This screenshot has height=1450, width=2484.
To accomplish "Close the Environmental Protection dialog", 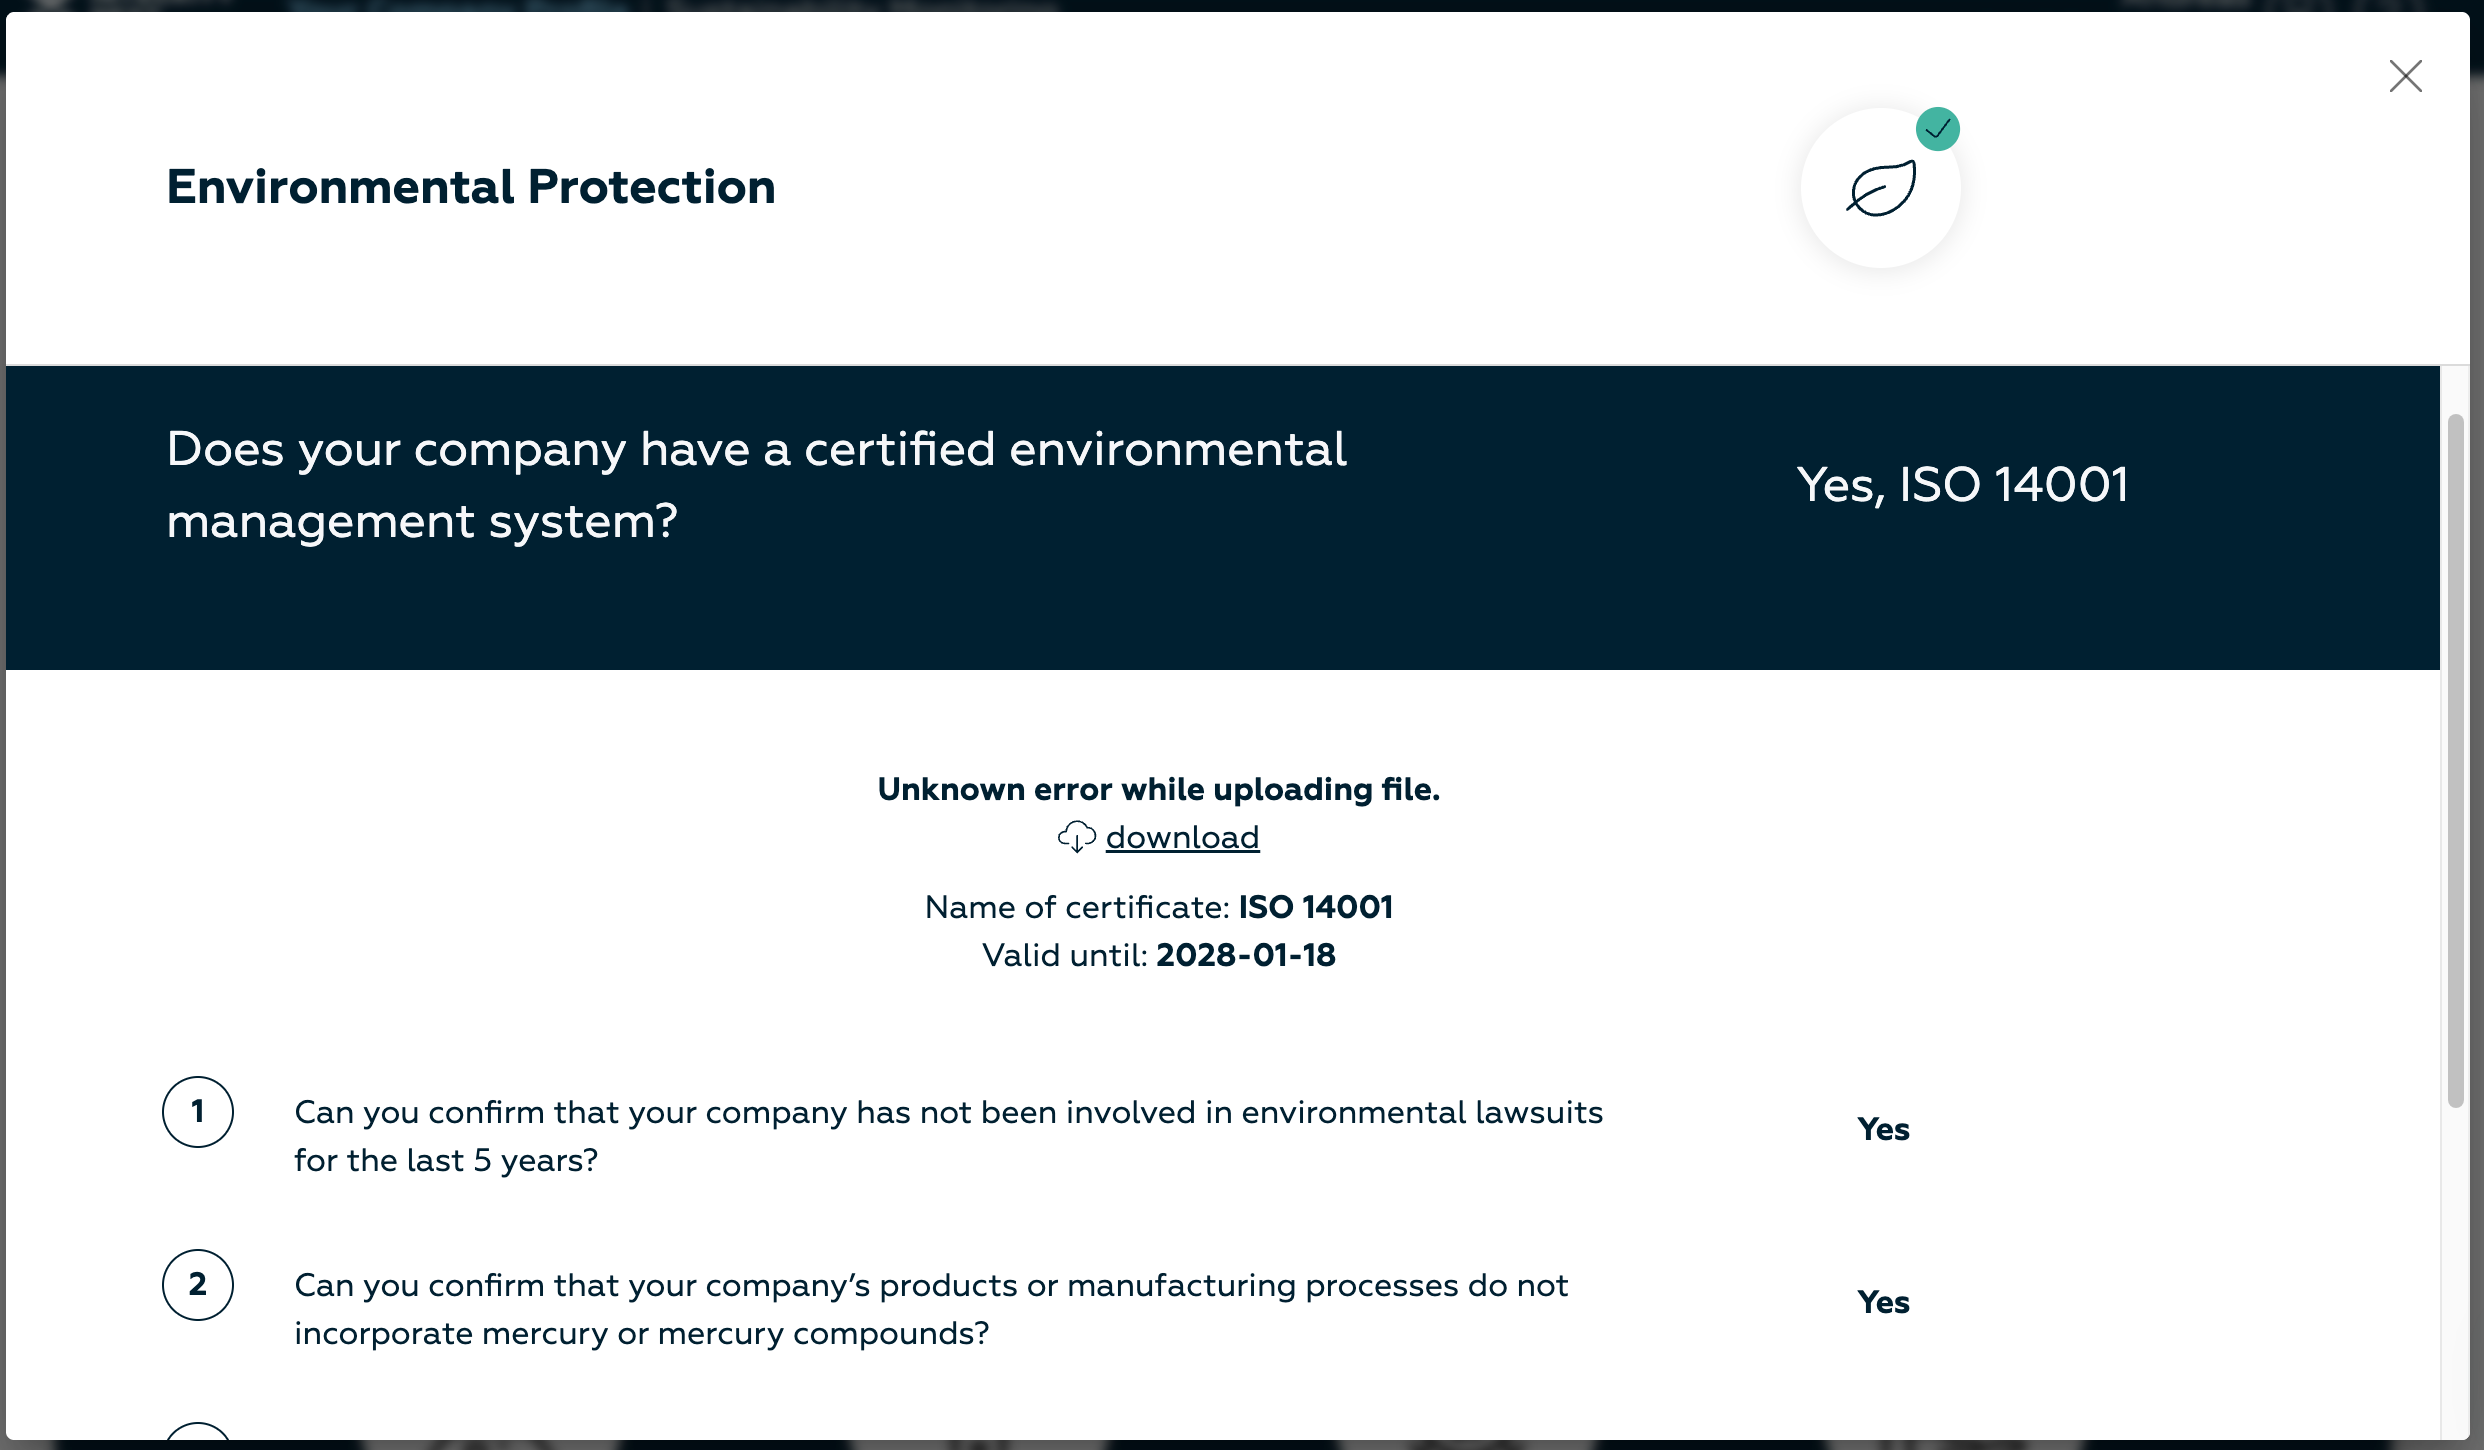I will (2405, 76).
